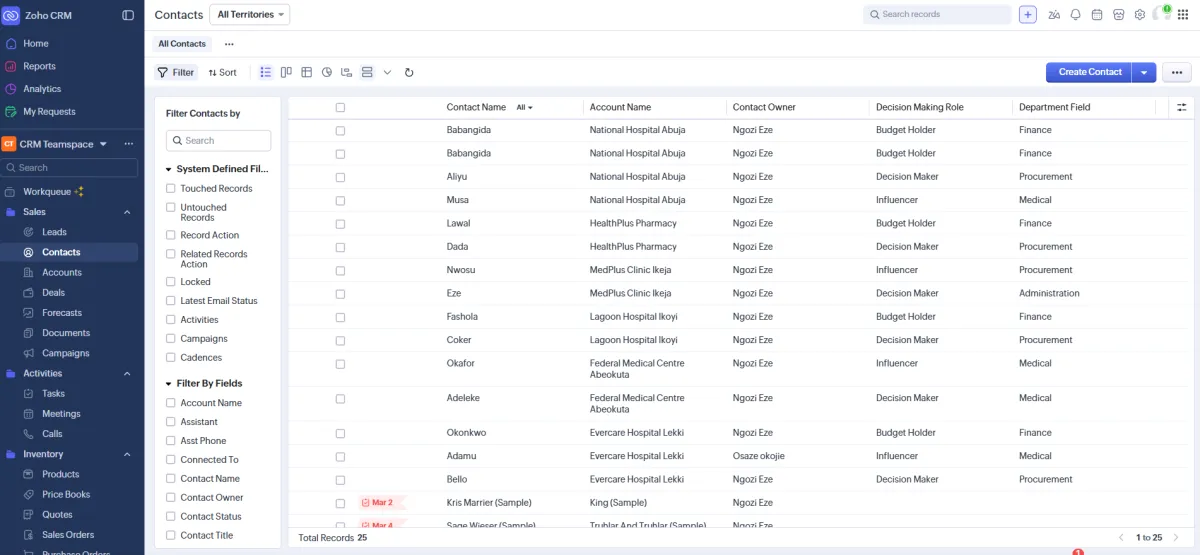
Task: Click the Search records field
Action: 938,15
